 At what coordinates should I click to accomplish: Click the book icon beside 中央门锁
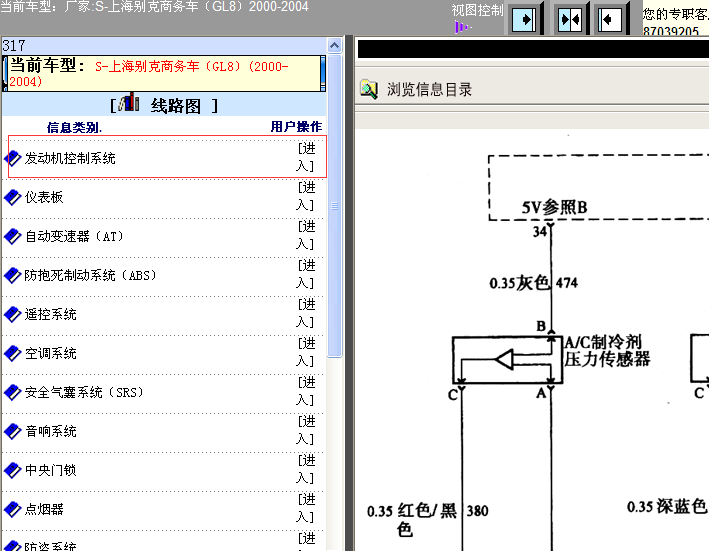tap(13, 470)
